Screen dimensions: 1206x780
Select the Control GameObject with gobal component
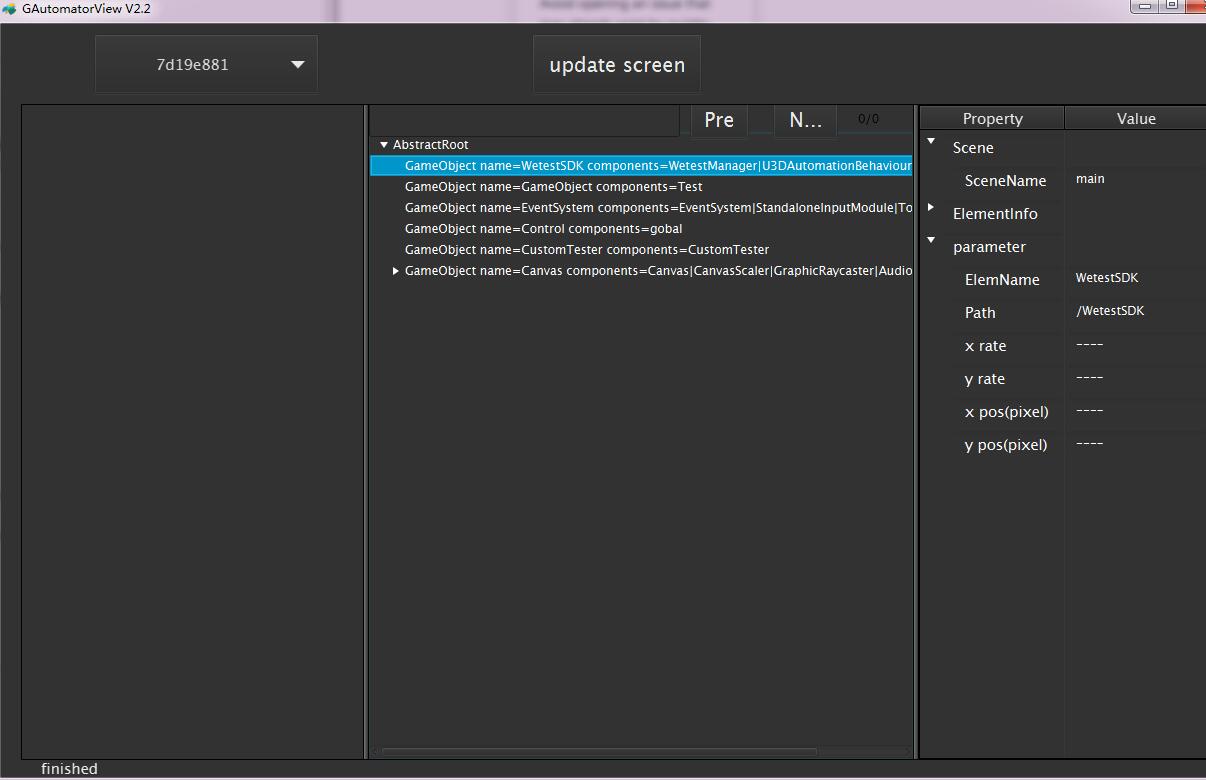[541, 228]
